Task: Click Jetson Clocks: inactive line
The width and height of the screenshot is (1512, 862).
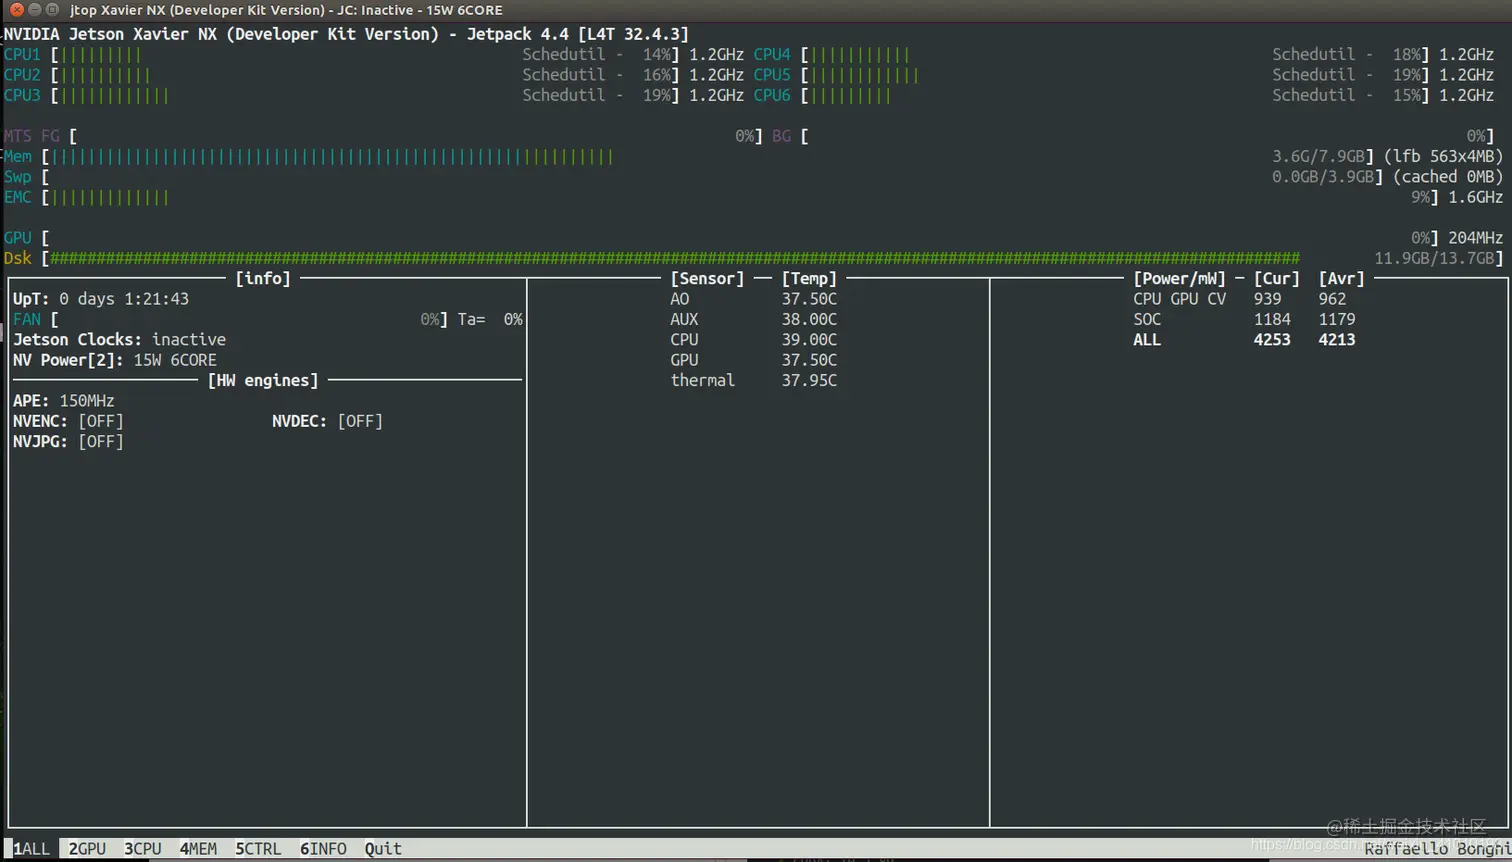Action: [x=119, y=339]
